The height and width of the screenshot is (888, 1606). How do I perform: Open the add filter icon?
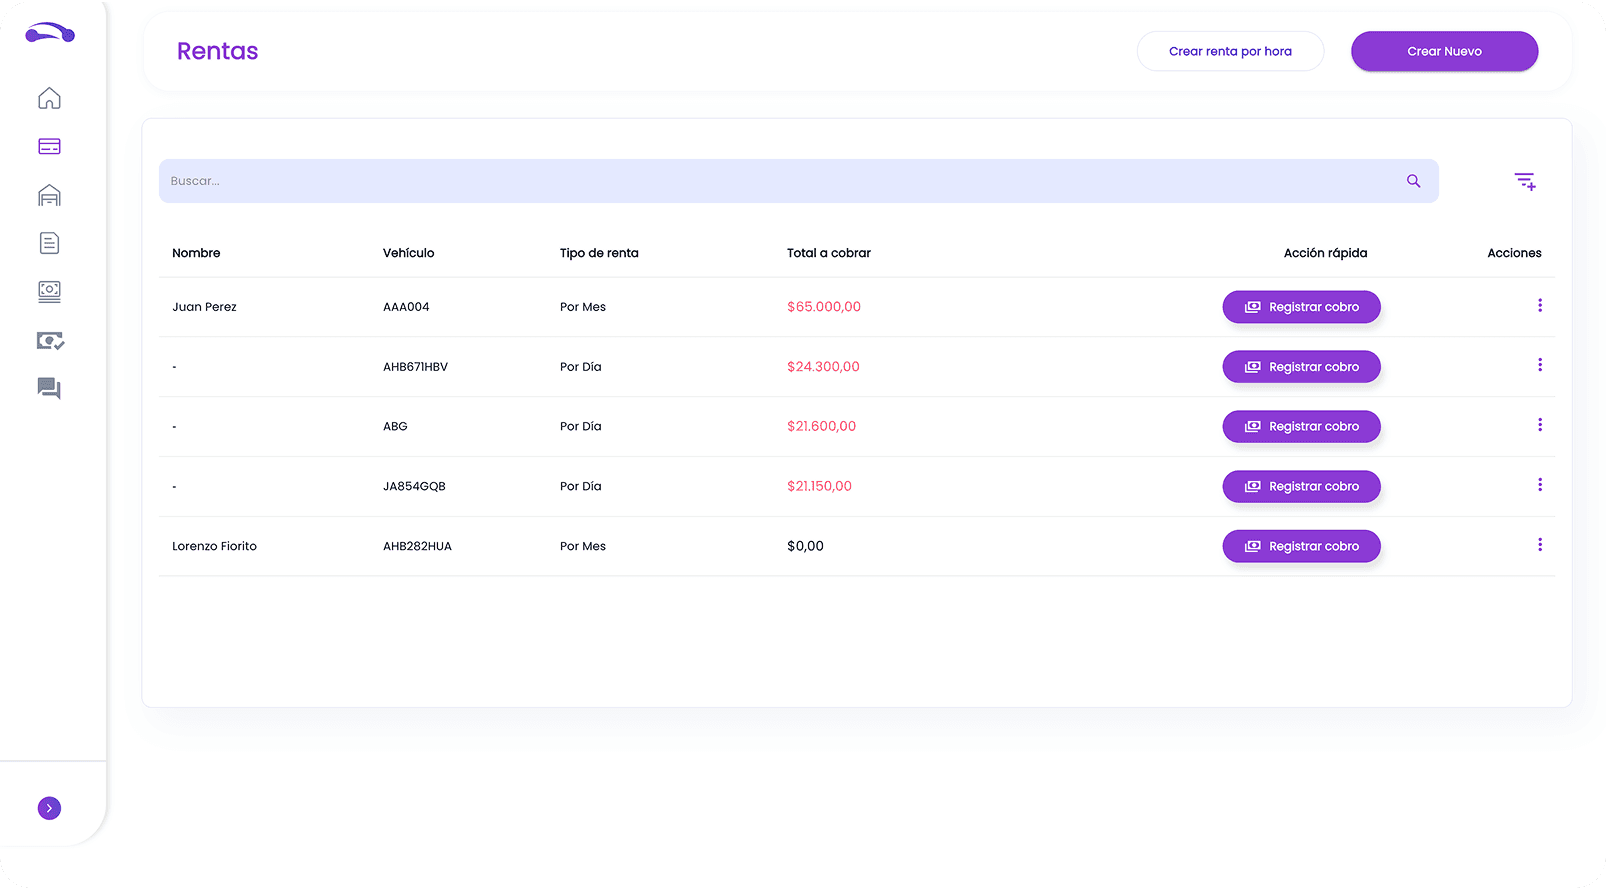click(1524, 181)
